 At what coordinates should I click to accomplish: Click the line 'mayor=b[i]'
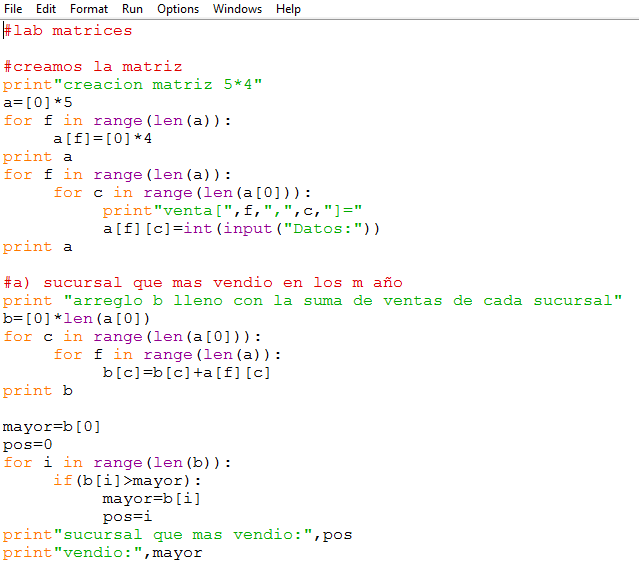pos(152,499)
